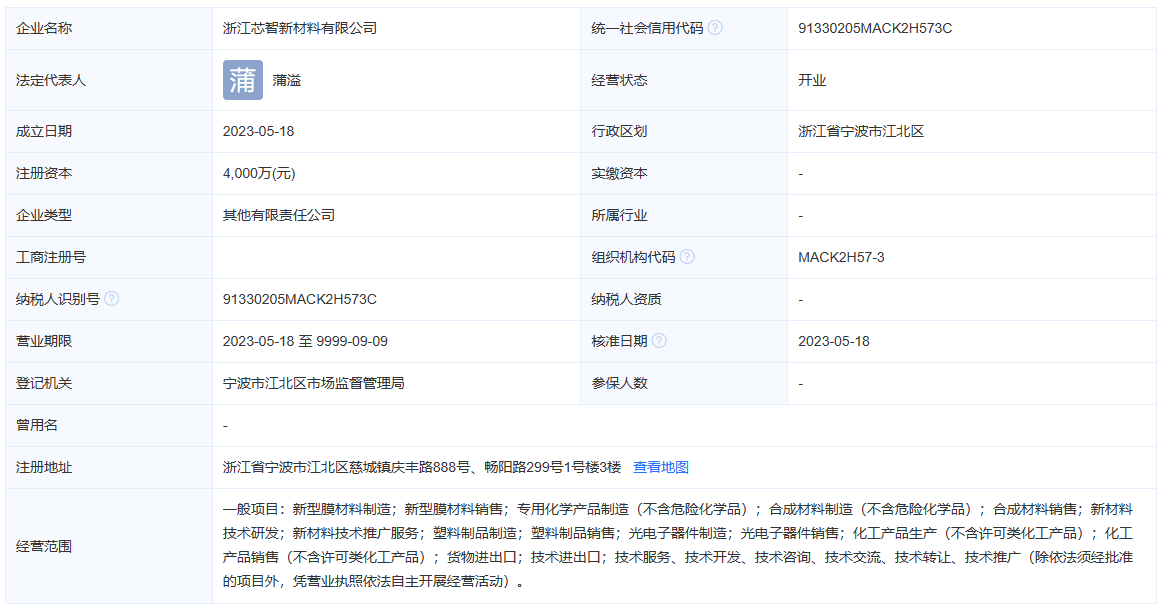1161x608 pixels.
Task: Open help icon next to 统一社会信用代码
Action: tap(716, 27)
